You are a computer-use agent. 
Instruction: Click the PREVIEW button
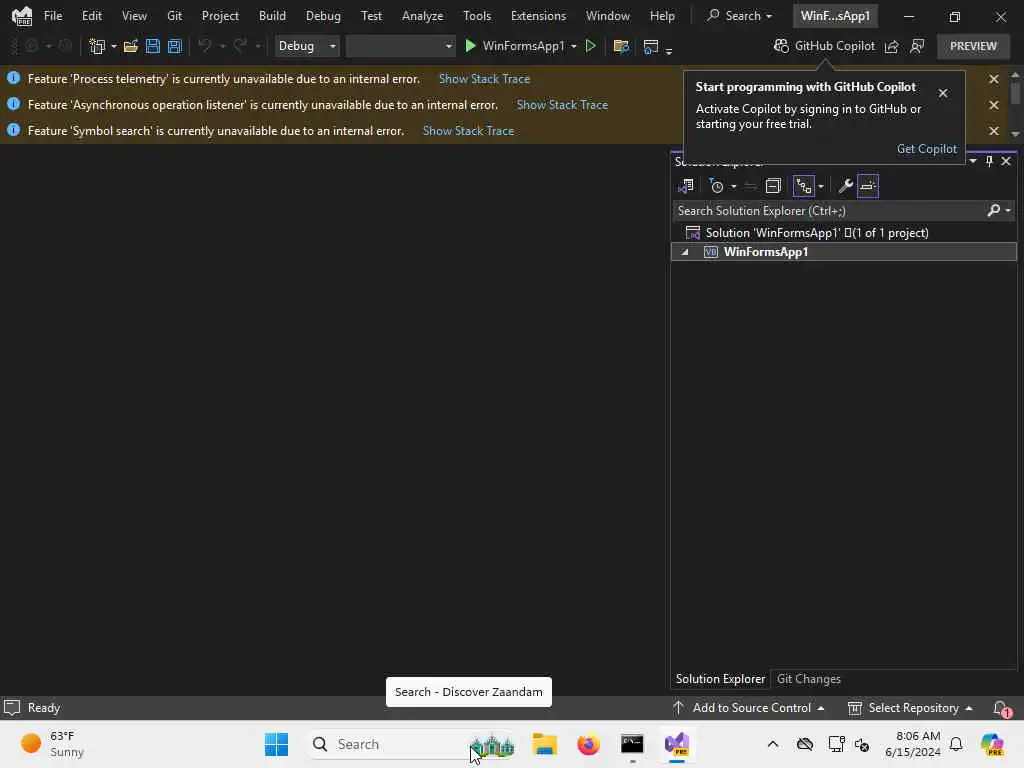[x=973, y=46]
